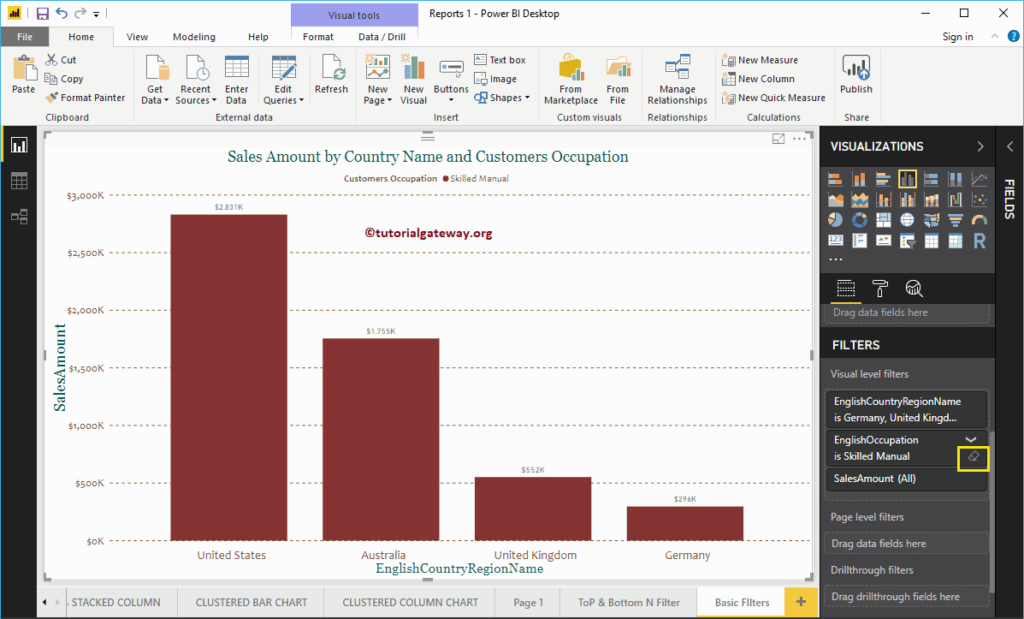
Task: Click the Skilled Manual legend color marker
Action: tap(445, 179)
